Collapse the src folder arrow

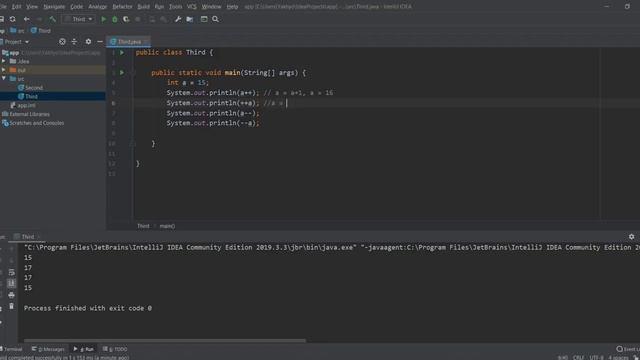pos(4,79)
